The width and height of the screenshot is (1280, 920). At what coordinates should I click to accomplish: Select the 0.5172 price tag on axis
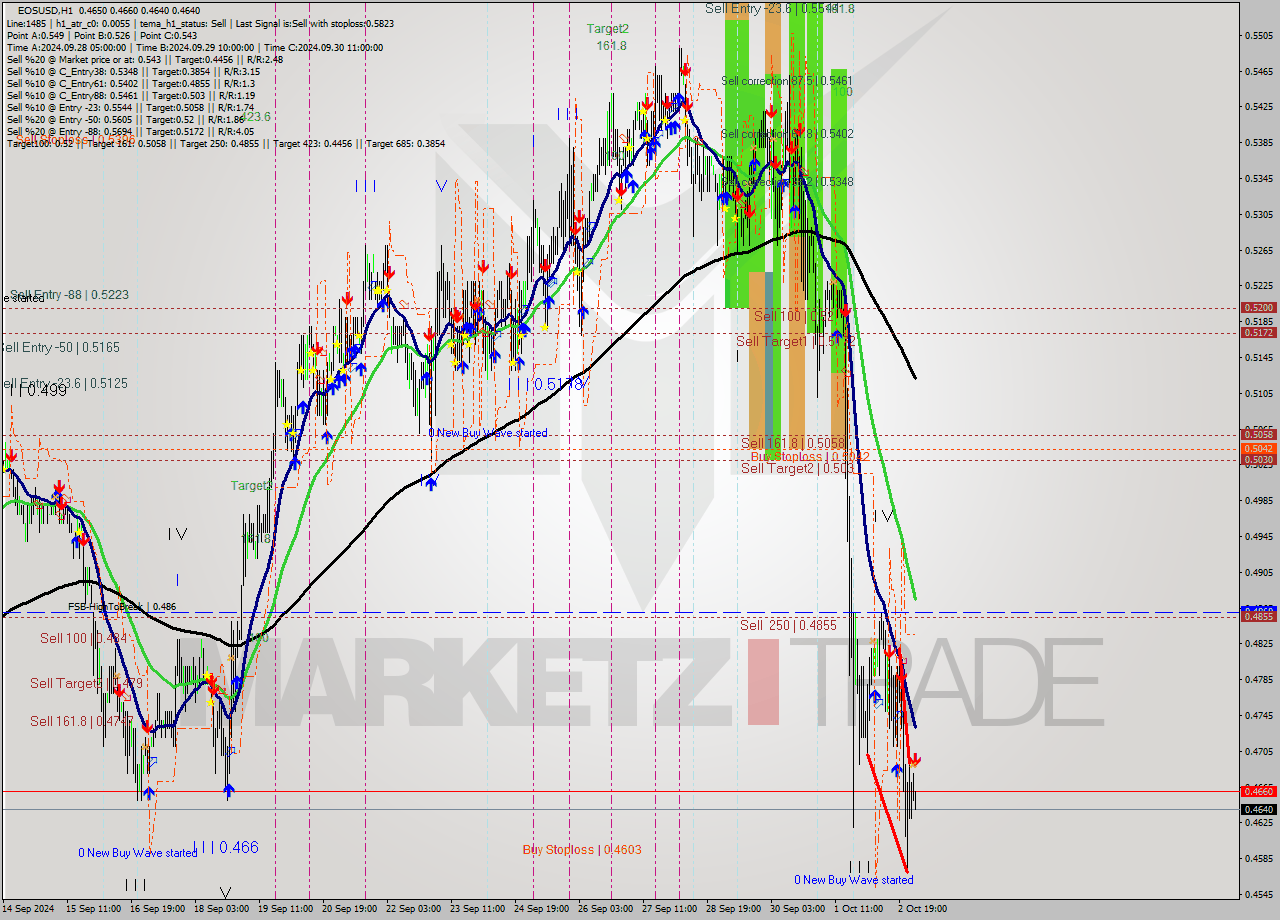[1258, 333]
